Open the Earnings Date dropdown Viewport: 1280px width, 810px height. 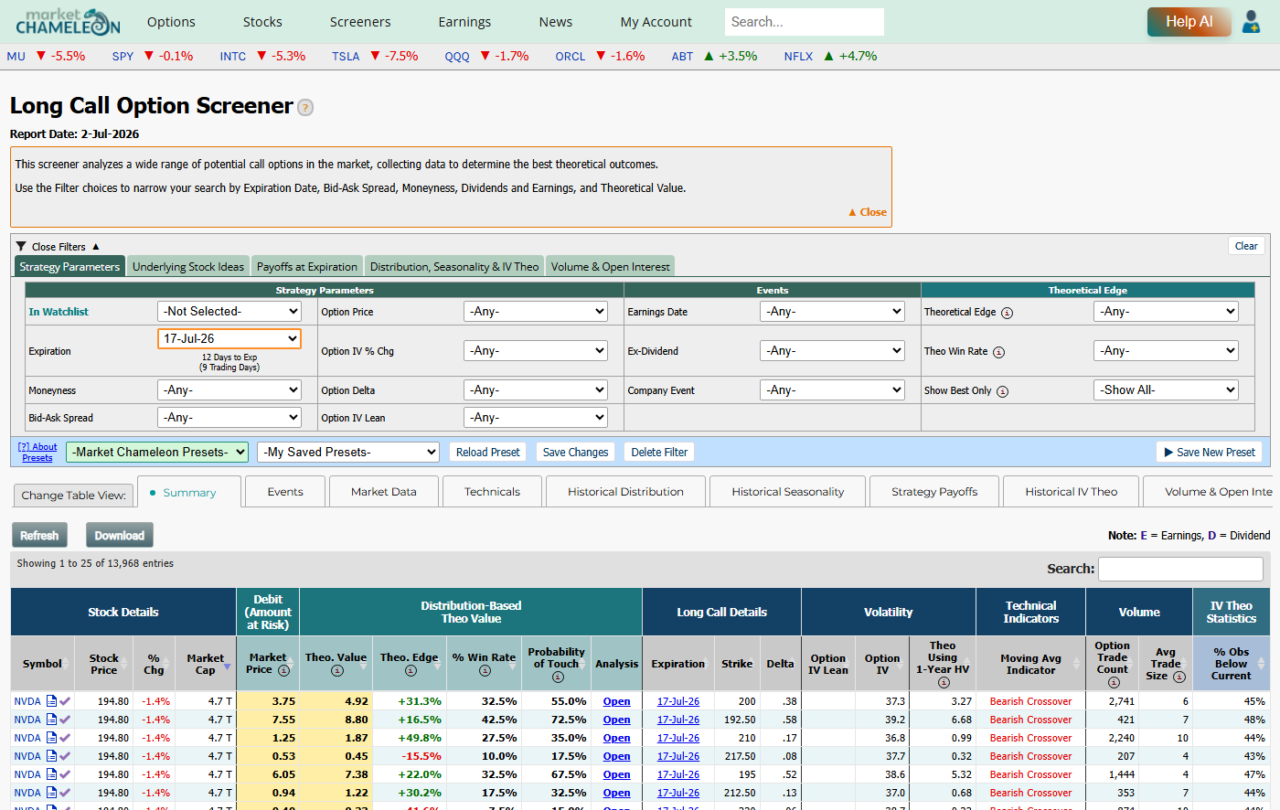(x=832, y=311)
